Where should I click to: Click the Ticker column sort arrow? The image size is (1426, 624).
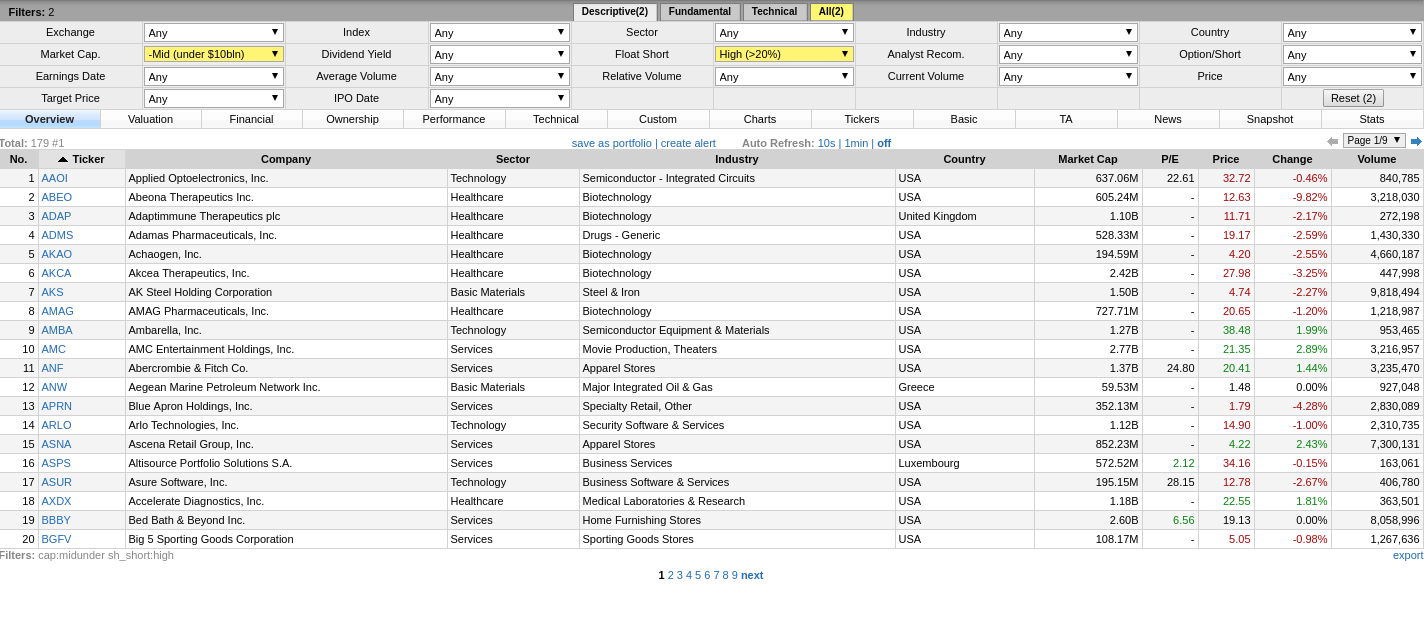pos(63,159)
